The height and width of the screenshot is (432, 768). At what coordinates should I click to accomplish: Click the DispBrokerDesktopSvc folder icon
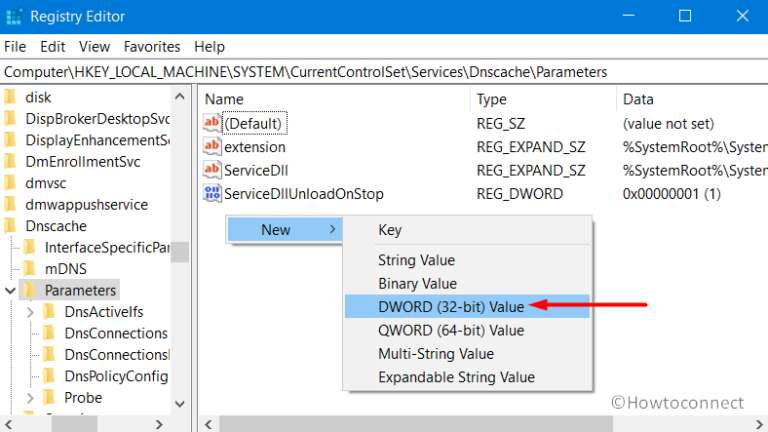[x=10, y=119]
